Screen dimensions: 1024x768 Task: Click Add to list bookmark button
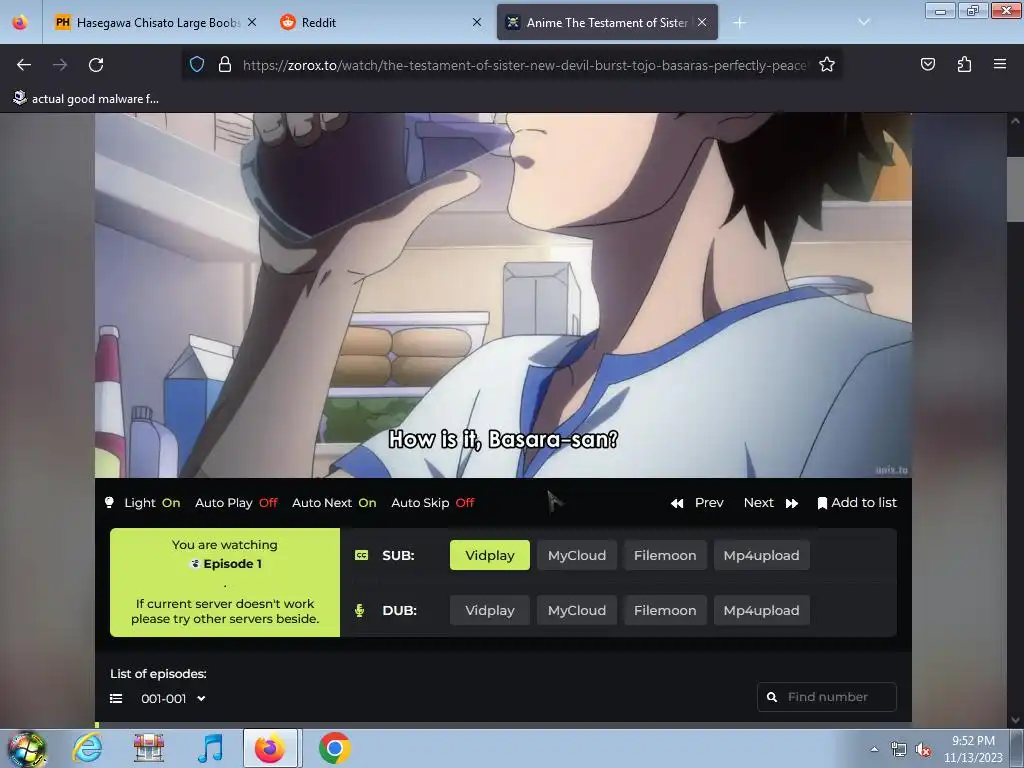pyautogui.click(x=857, y=503)
